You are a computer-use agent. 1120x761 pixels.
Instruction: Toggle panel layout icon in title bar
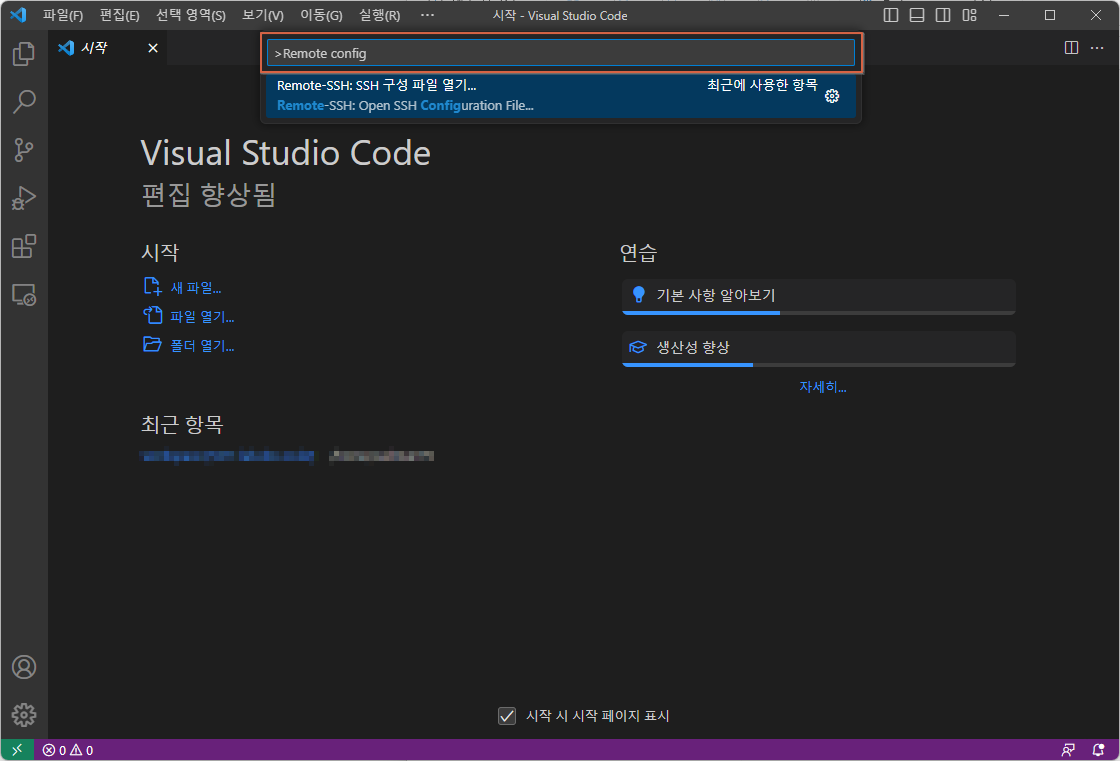point(917,15)
